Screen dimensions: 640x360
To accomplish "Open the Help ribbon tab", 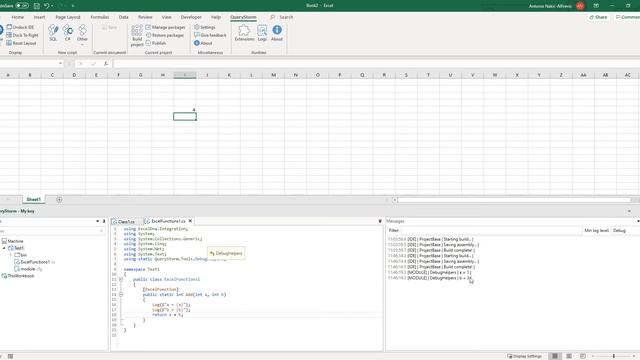I will coord(216,17).
